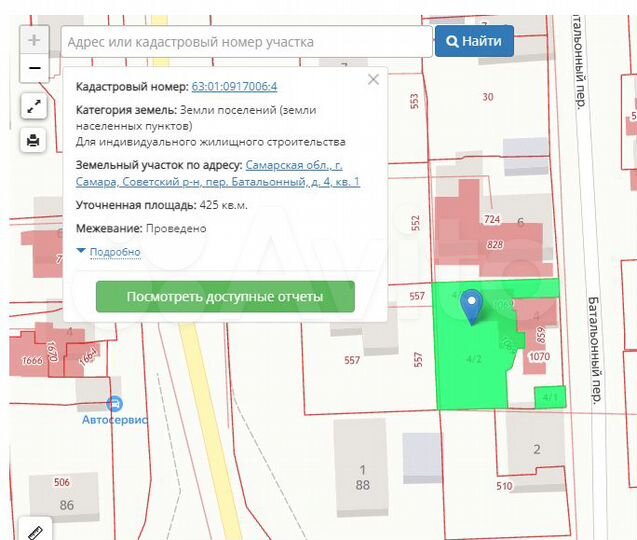Close the cadastral info popup
The height and width of the screenshot is (540, 637).
click(373, 79)
